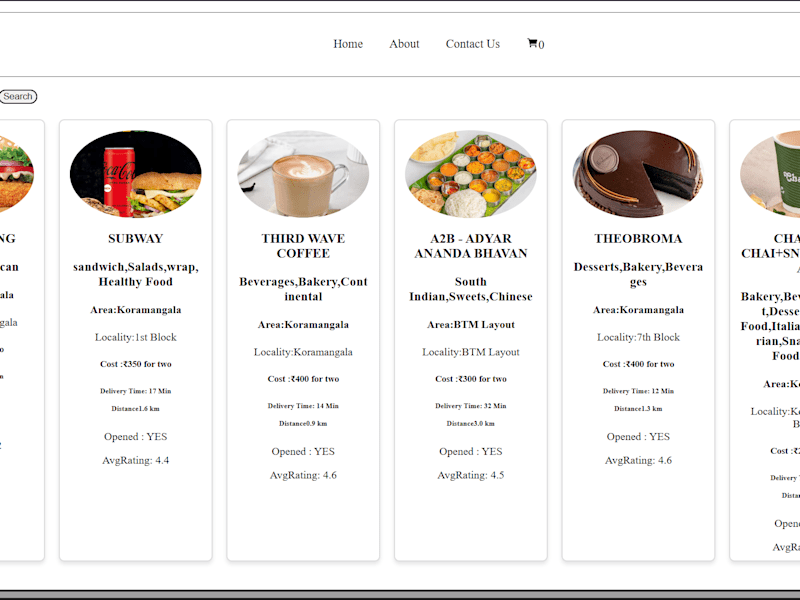This screenshot has height=600, width=800.
Task: Click Area:BTM Layout text
Action: pyautogui.click(x=471, y=324)
